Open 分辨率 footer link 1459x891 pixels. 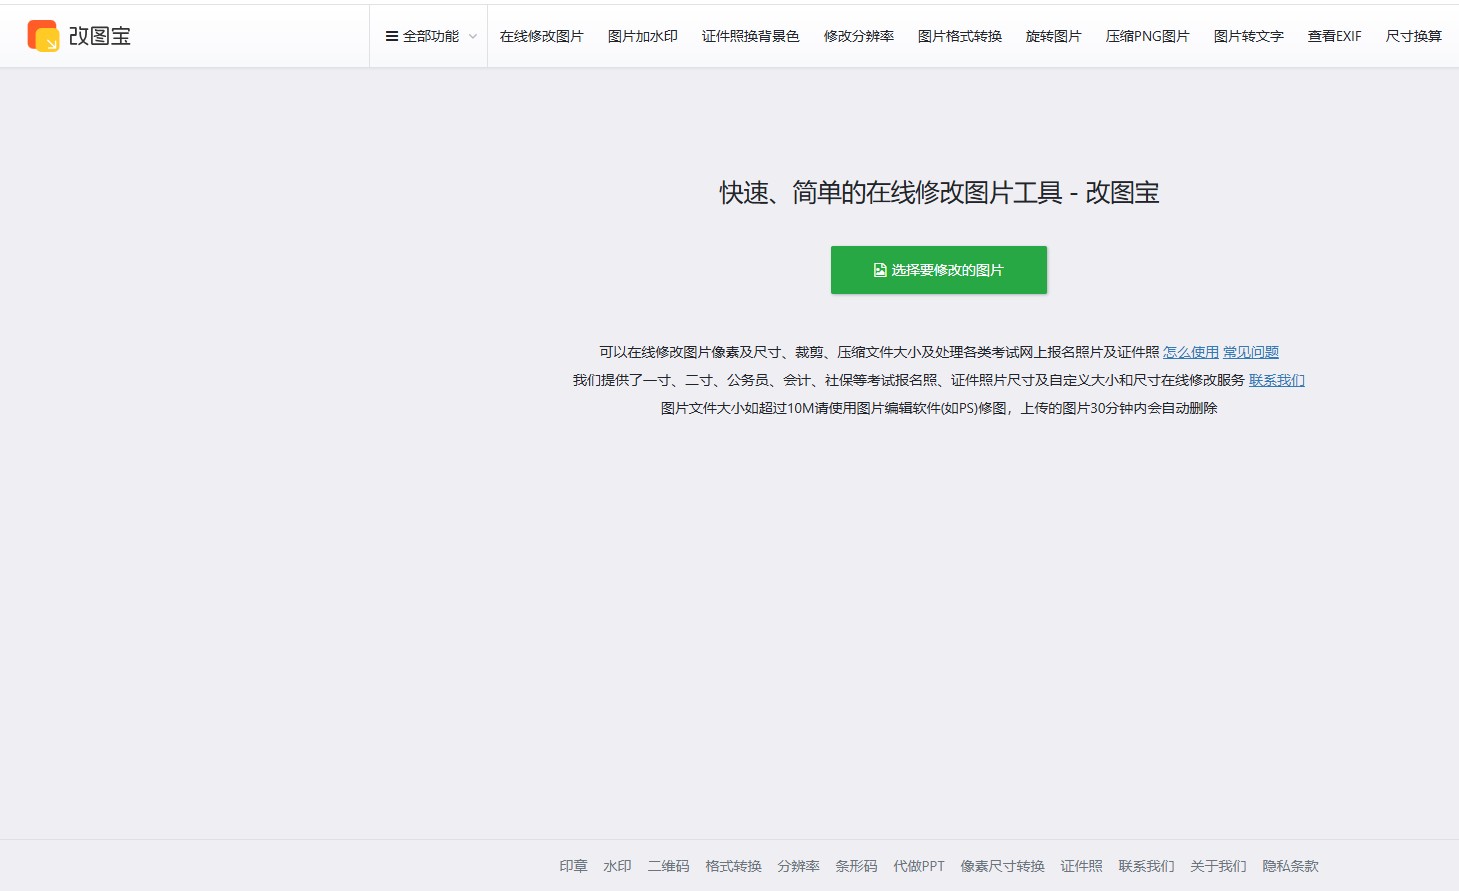798,866
